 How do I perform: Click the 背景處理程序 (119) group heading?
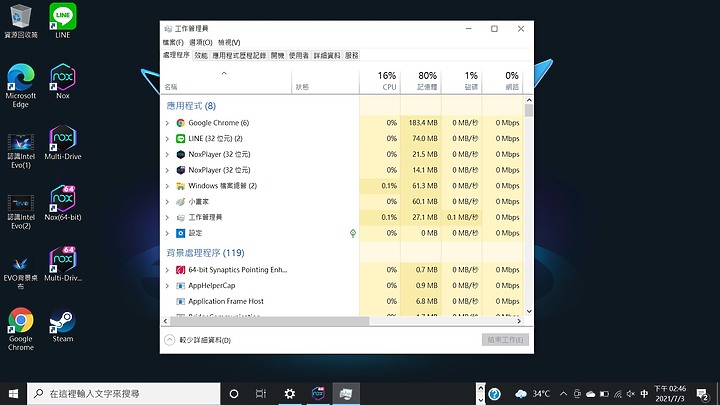tap(205, 253)
